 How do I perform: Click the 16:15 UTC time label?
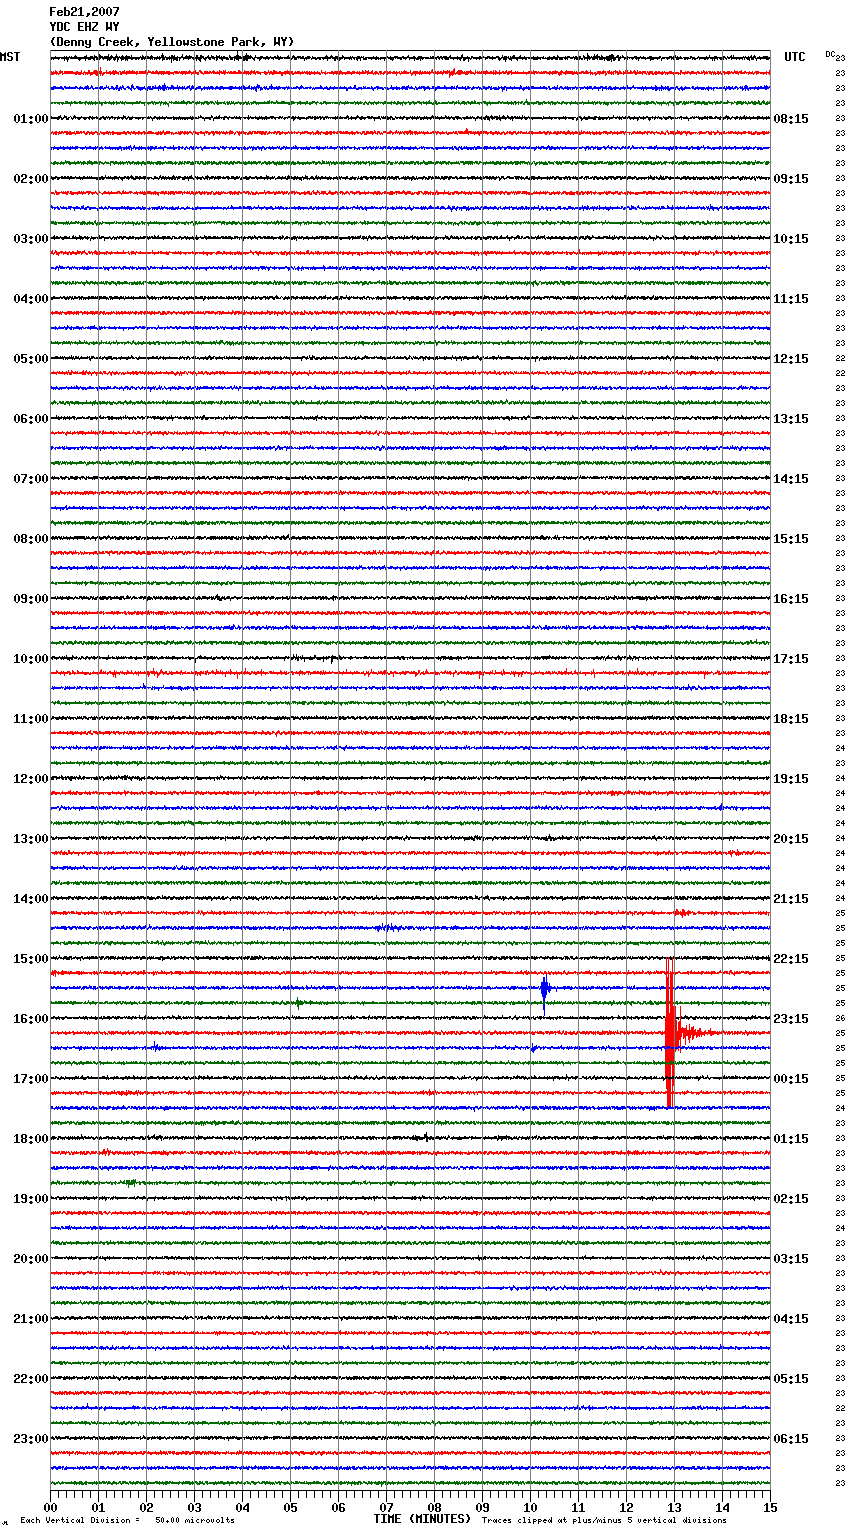click(x=791, y=599)
